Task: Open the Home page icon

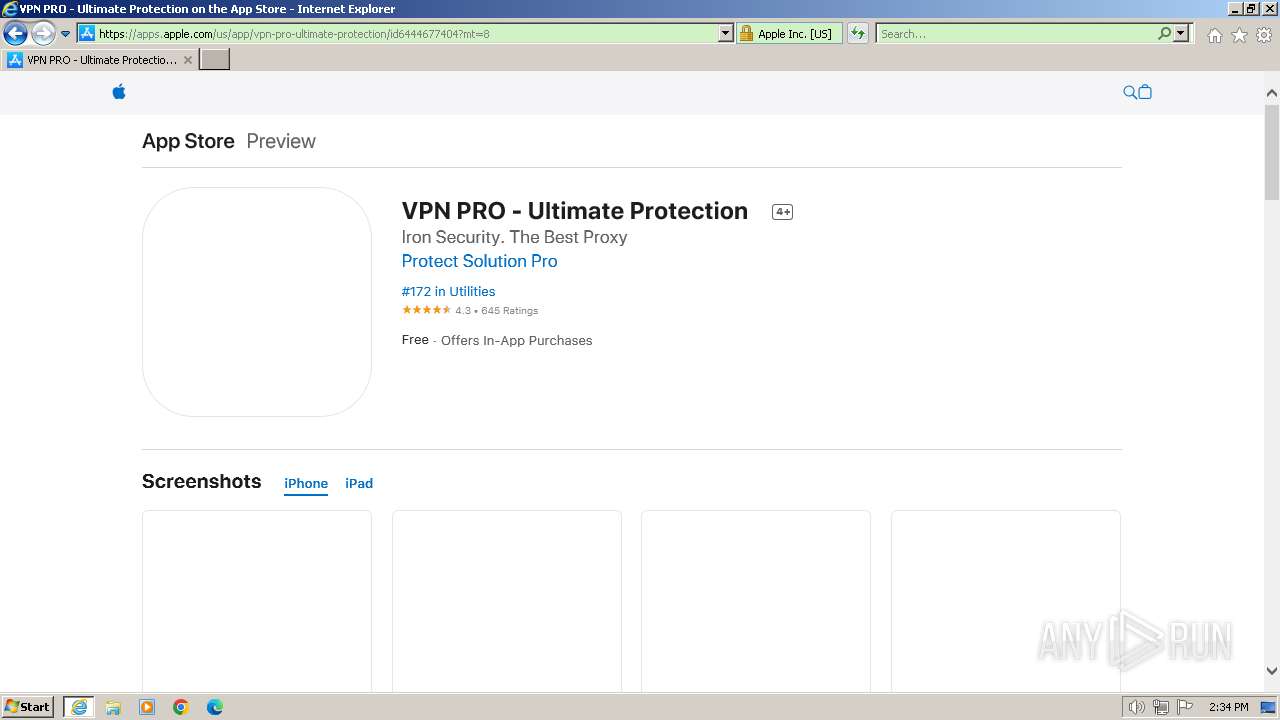Action: point(1214,35)
